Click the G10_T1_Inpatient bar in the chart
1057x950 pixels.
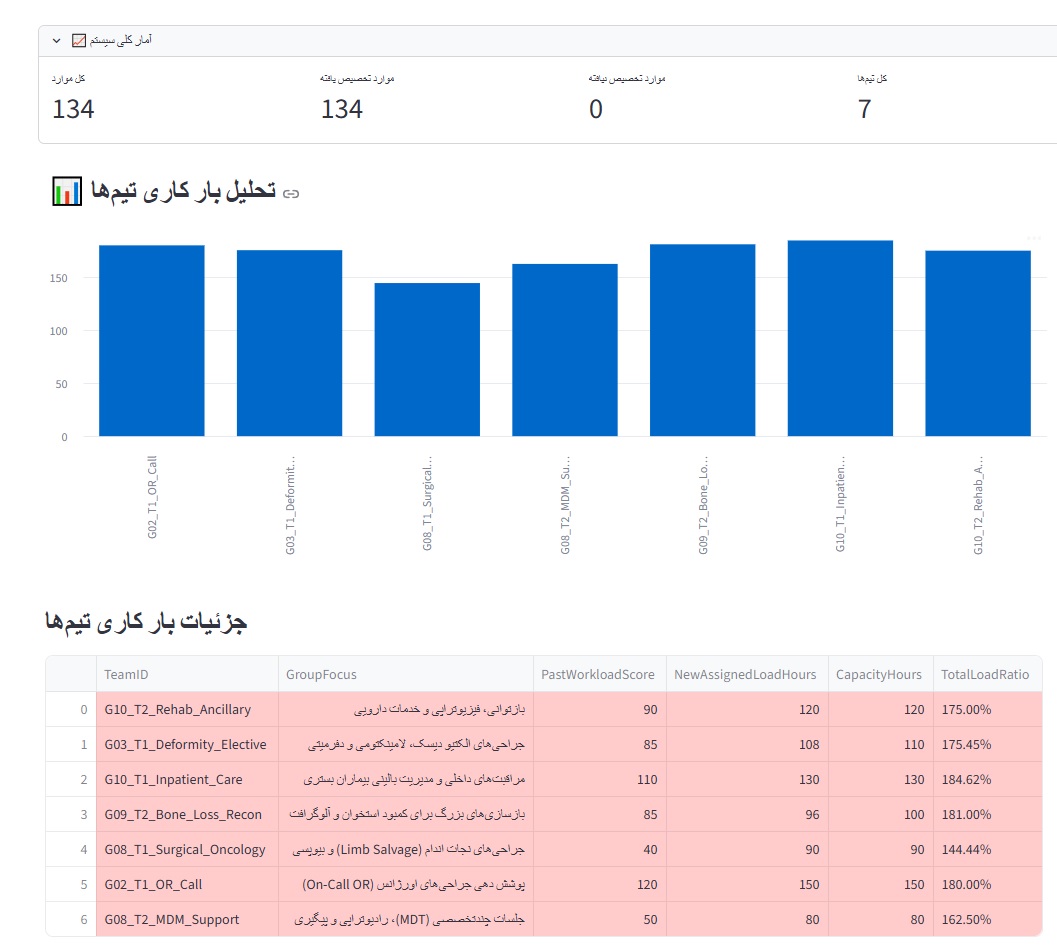coord(840,338)
